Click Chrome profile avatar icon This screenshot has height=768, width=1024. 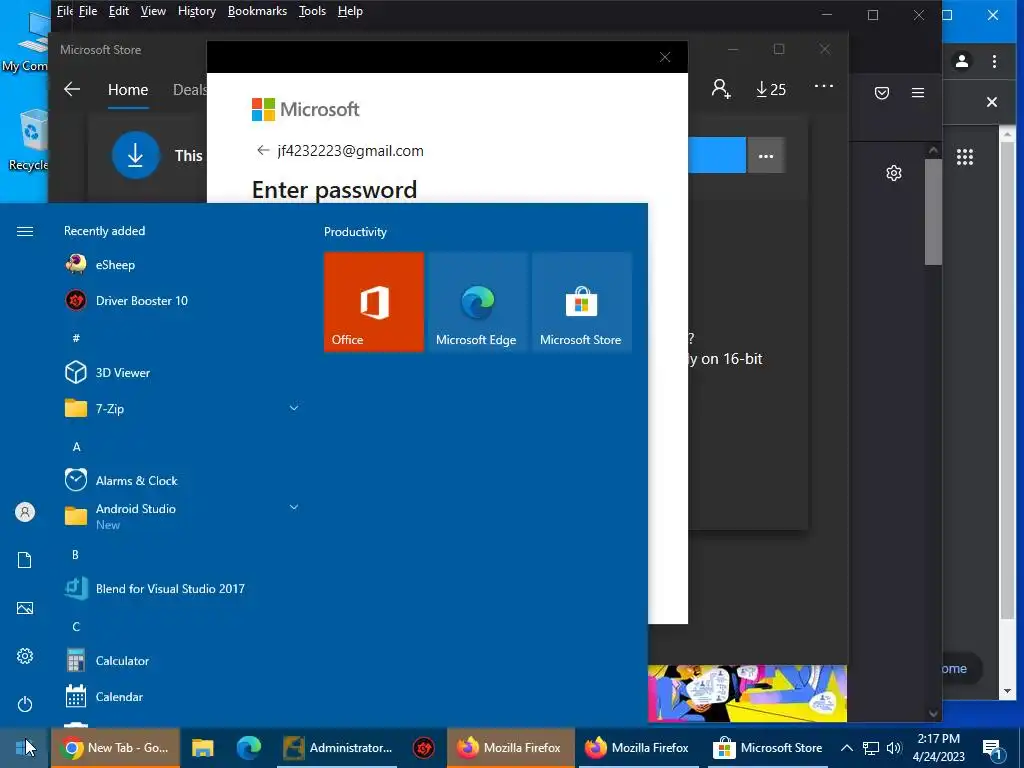961,61
